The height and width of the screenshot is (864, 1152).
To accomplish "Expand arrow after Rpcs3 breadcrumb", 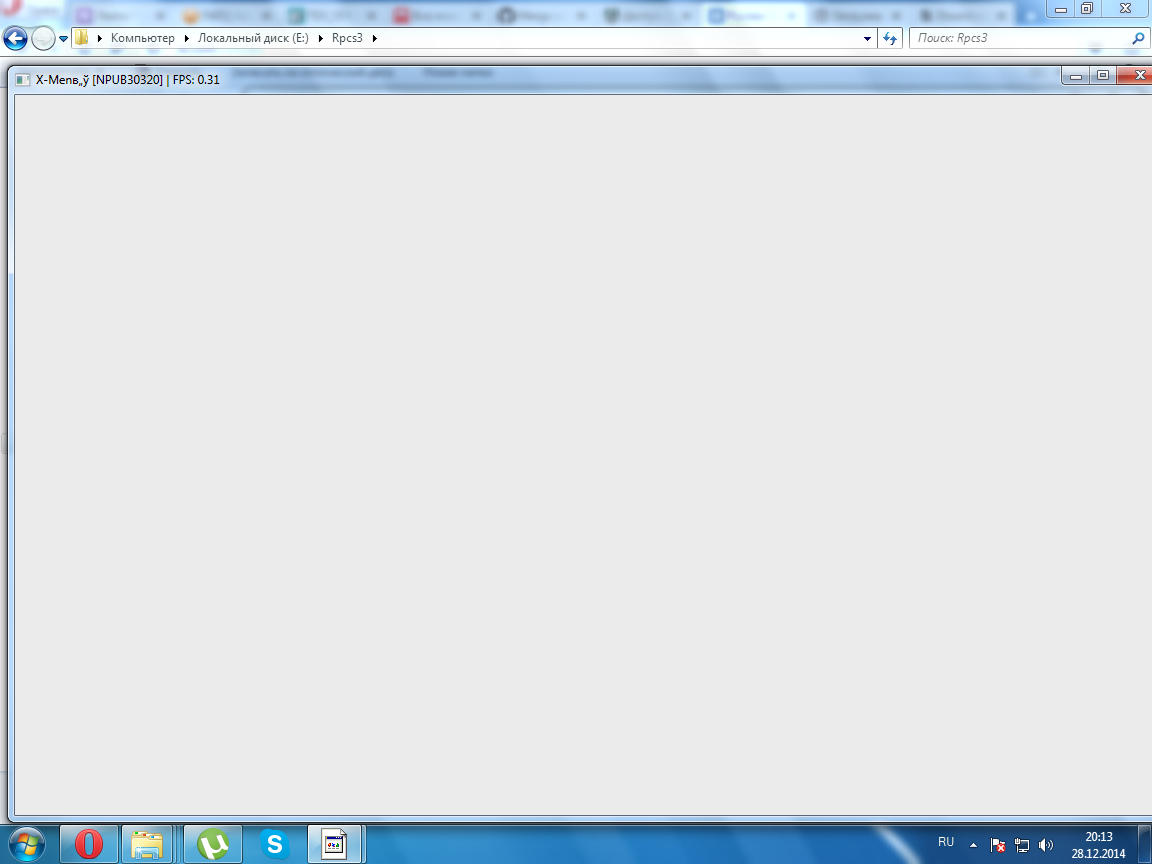I will pos(375,38).
